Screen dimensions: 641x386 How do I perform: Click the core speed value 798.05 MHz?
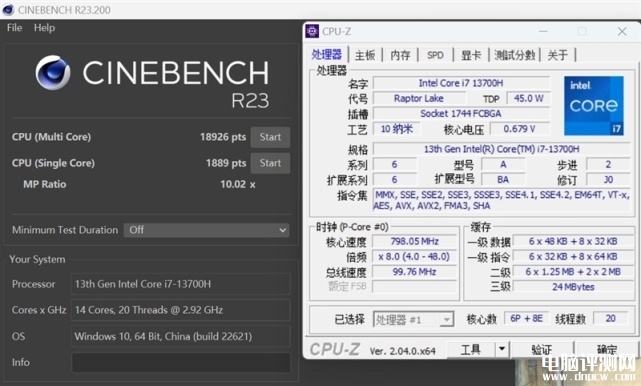415,241
